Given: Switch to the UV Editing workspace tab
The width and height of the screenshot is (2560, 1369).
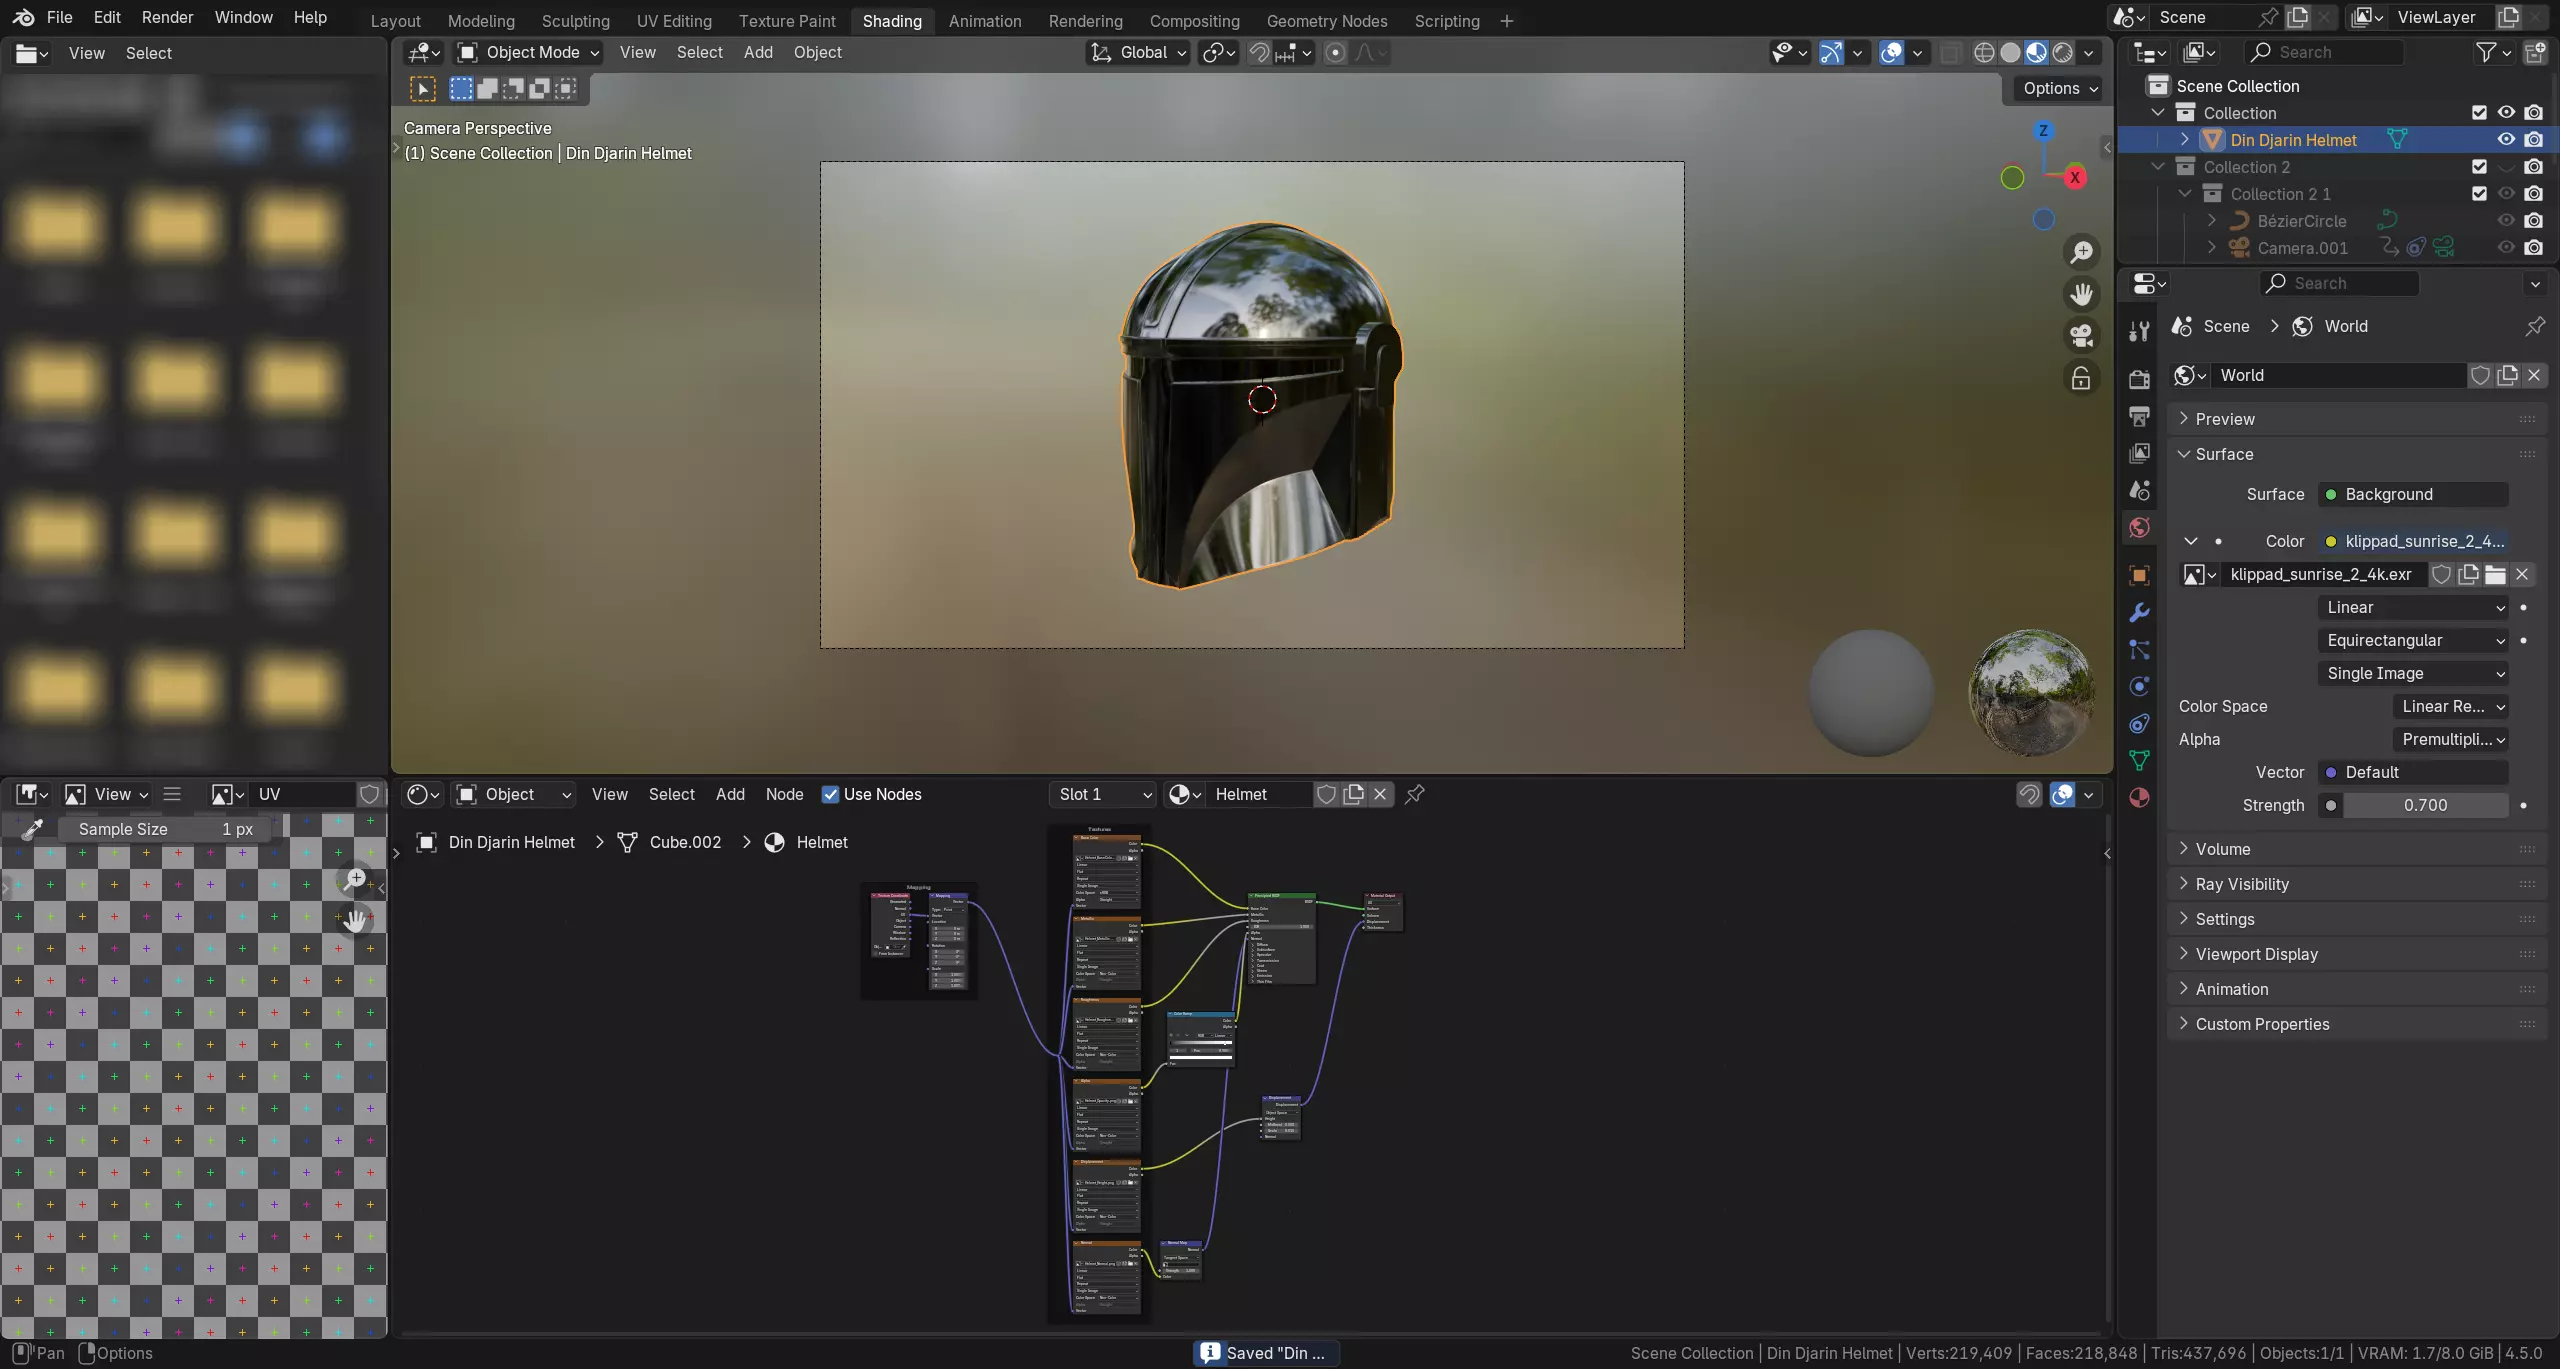Looking at the screenshot, I should [x=674, y=21].
